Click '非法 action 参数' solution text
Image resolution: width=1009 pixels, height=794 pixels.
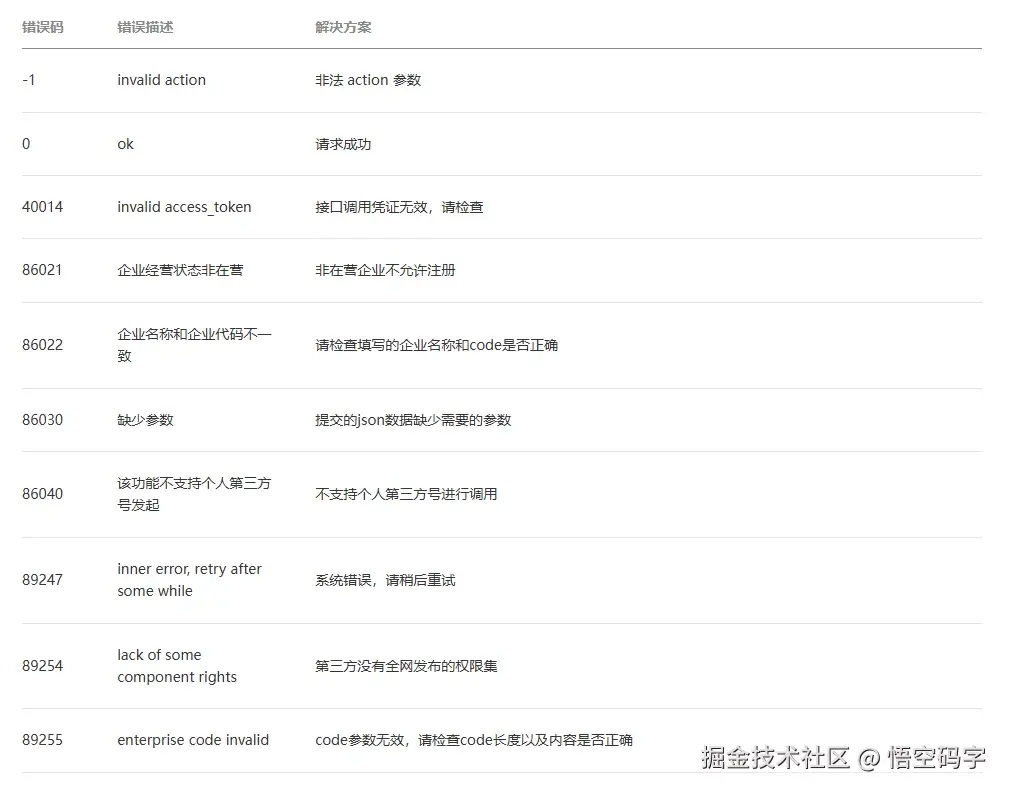tap(368, 80)
